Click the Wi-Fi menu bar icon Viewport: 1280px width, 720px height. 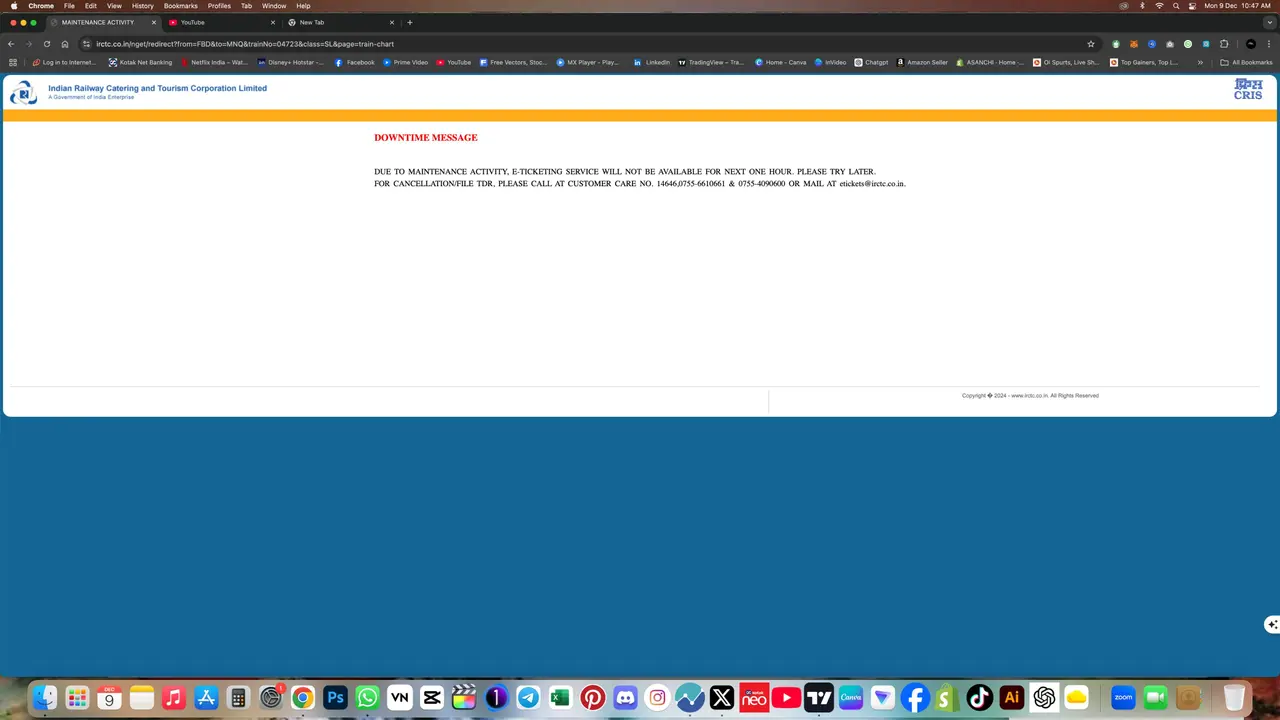(1160, 5)
